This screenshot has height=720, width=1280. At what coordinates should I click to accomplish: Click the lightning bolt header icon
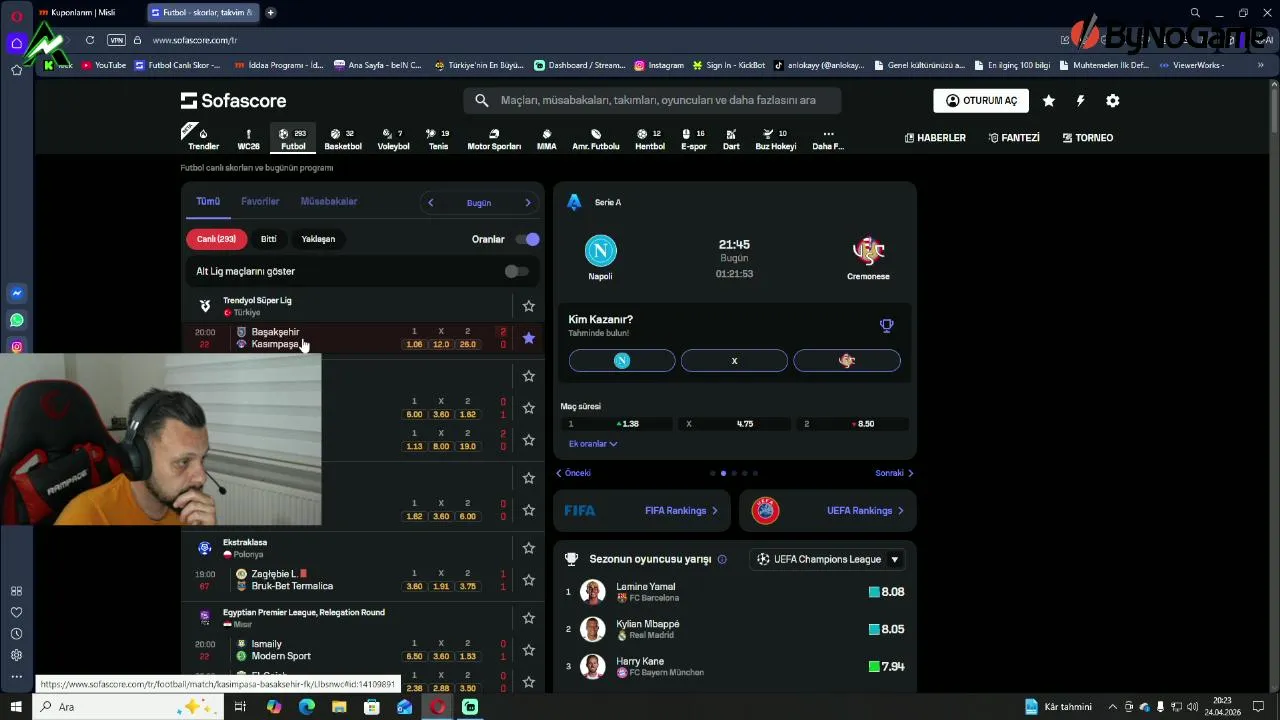(1080, 101)
